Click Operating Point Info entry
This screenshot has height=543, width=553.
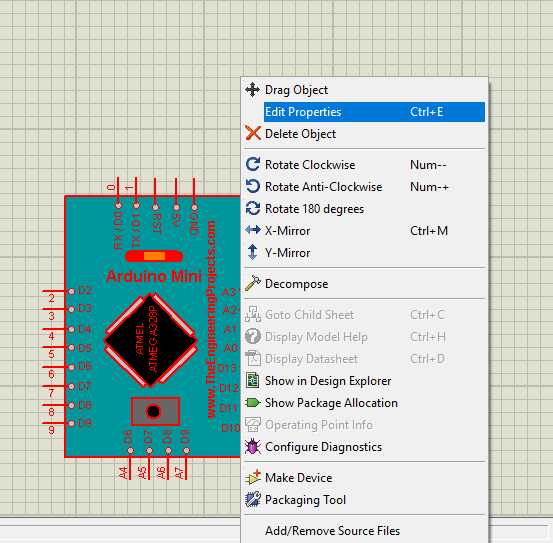[365, 425]
